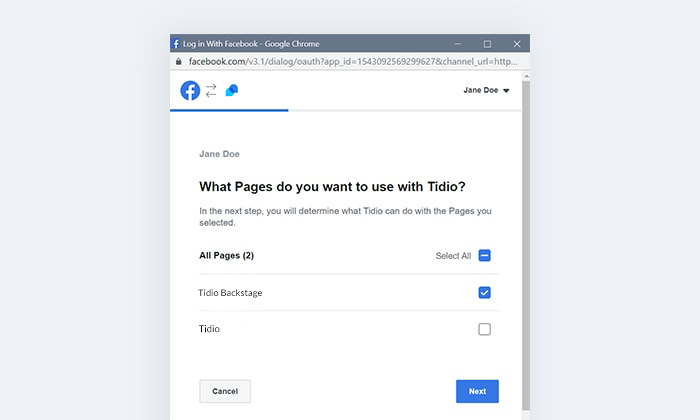Open the Jane Doe account dropdown
700x420 pixels.
(x=486, y=90)
